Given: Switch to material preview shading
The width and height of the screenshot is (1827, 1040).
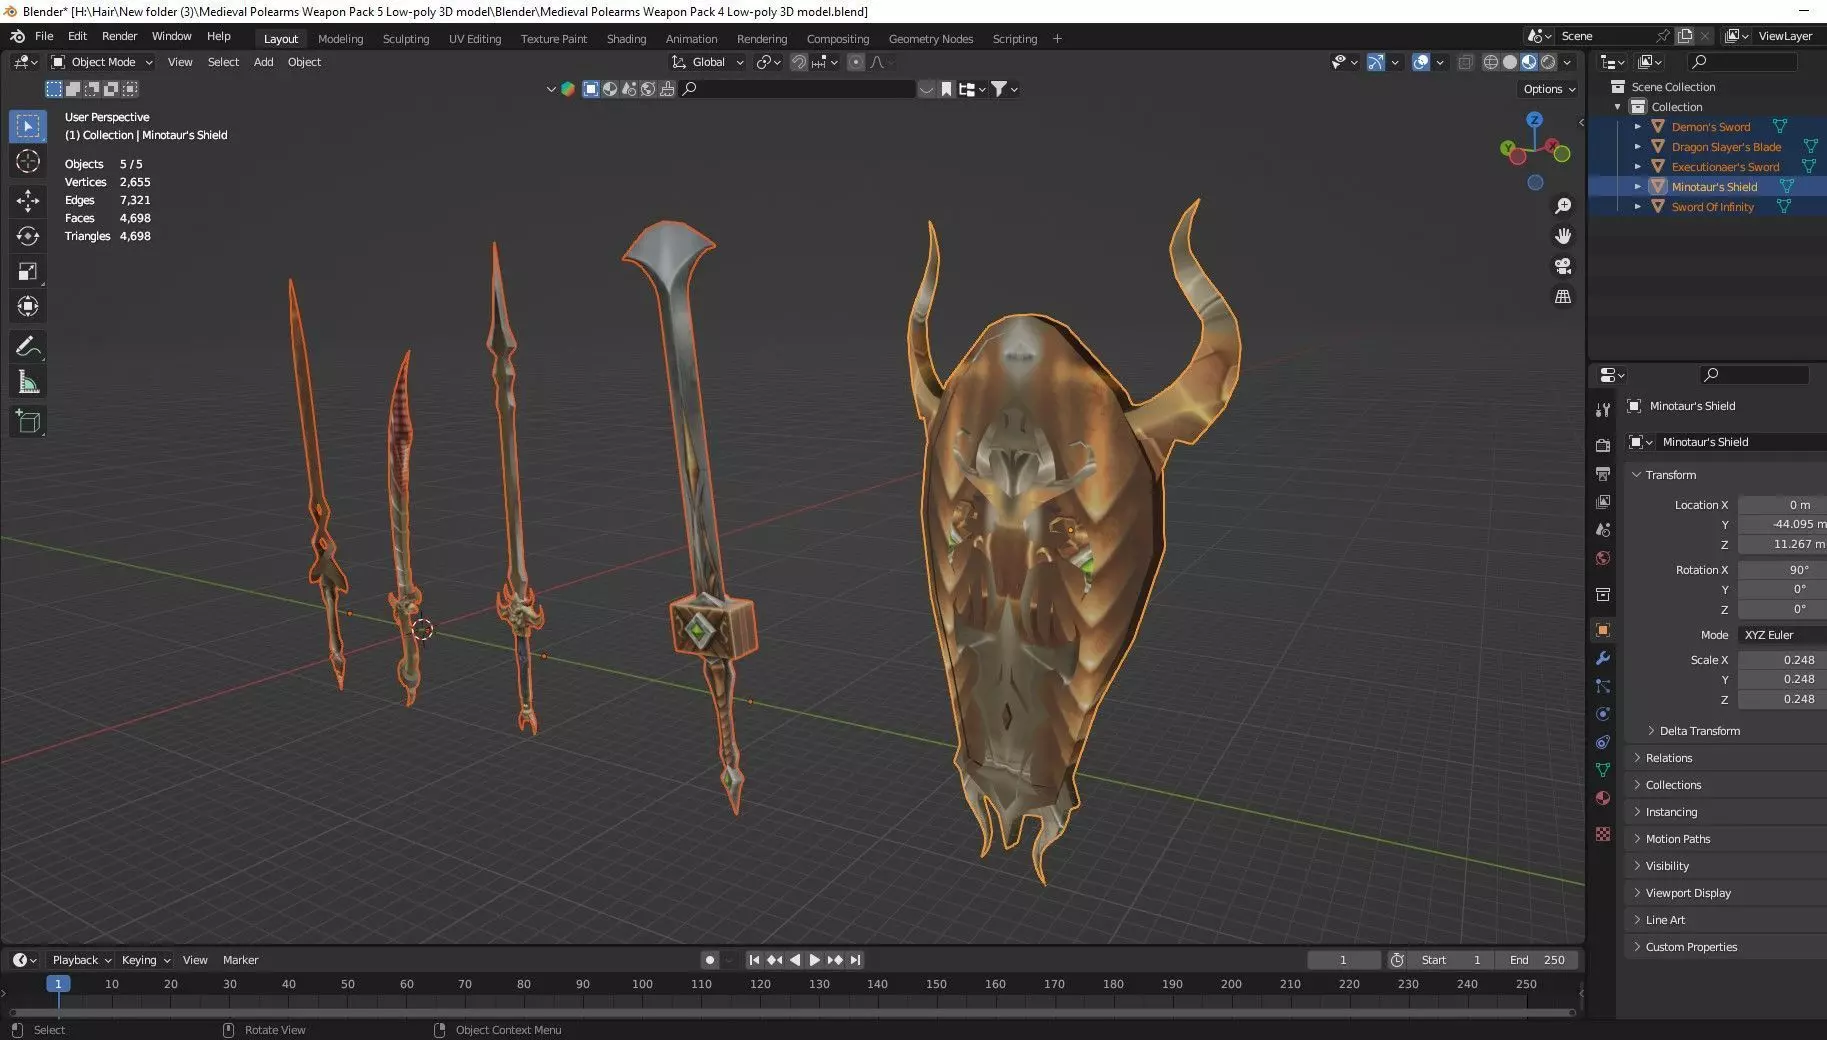Looking at the screenshot, I should (x=1529, y=62).
